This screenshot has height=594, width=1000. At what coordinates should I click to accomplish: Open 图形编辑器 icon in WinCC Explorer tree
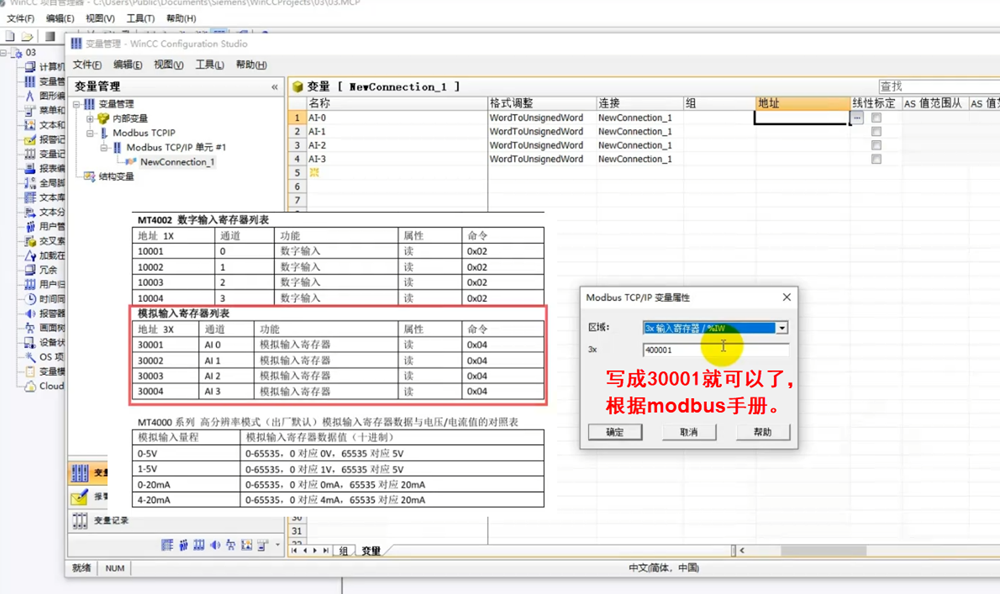point(30,96)
